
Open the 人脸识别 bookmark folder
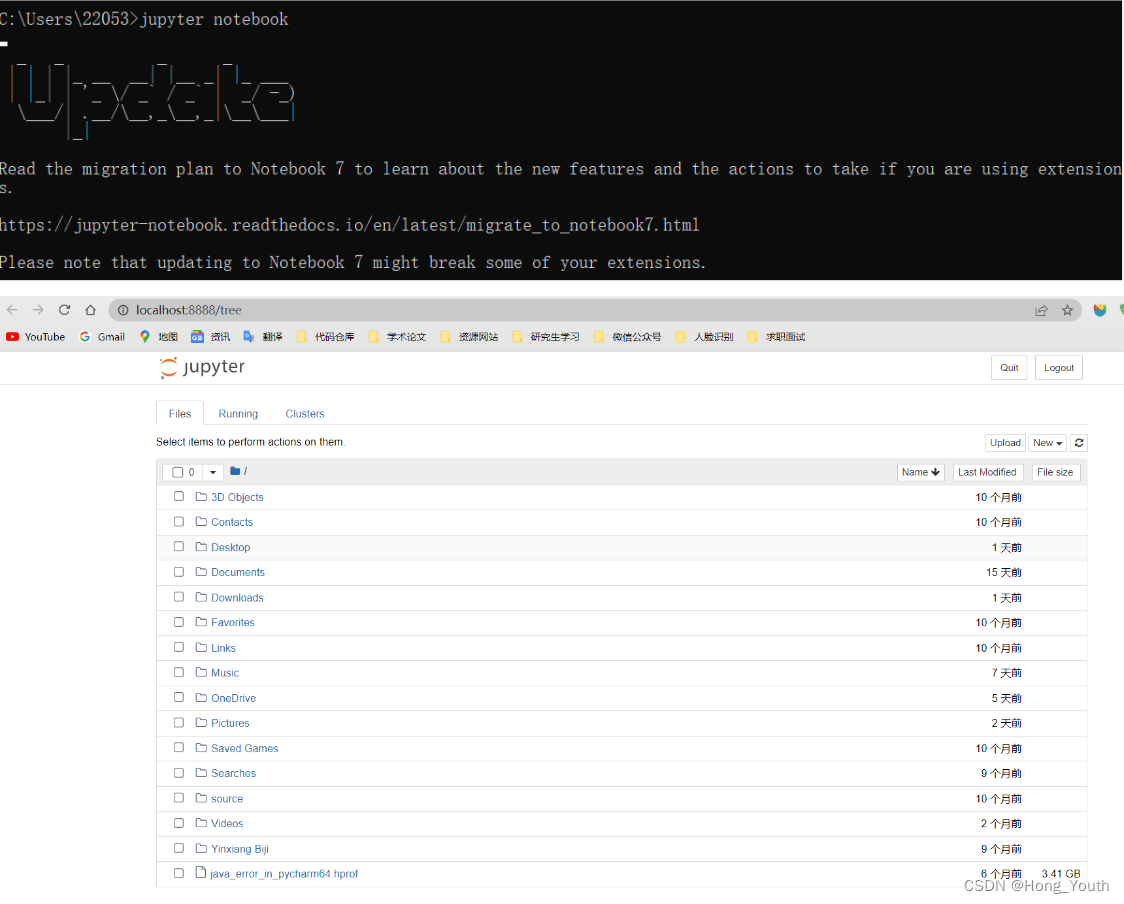point(704,337)
